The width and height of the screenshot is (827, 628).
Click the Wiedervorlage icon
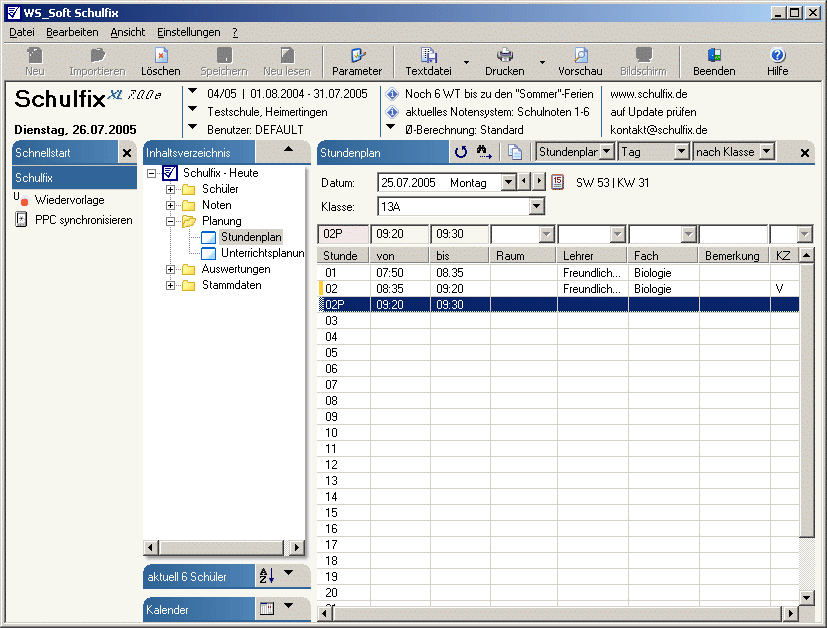[x=21, y=199]
